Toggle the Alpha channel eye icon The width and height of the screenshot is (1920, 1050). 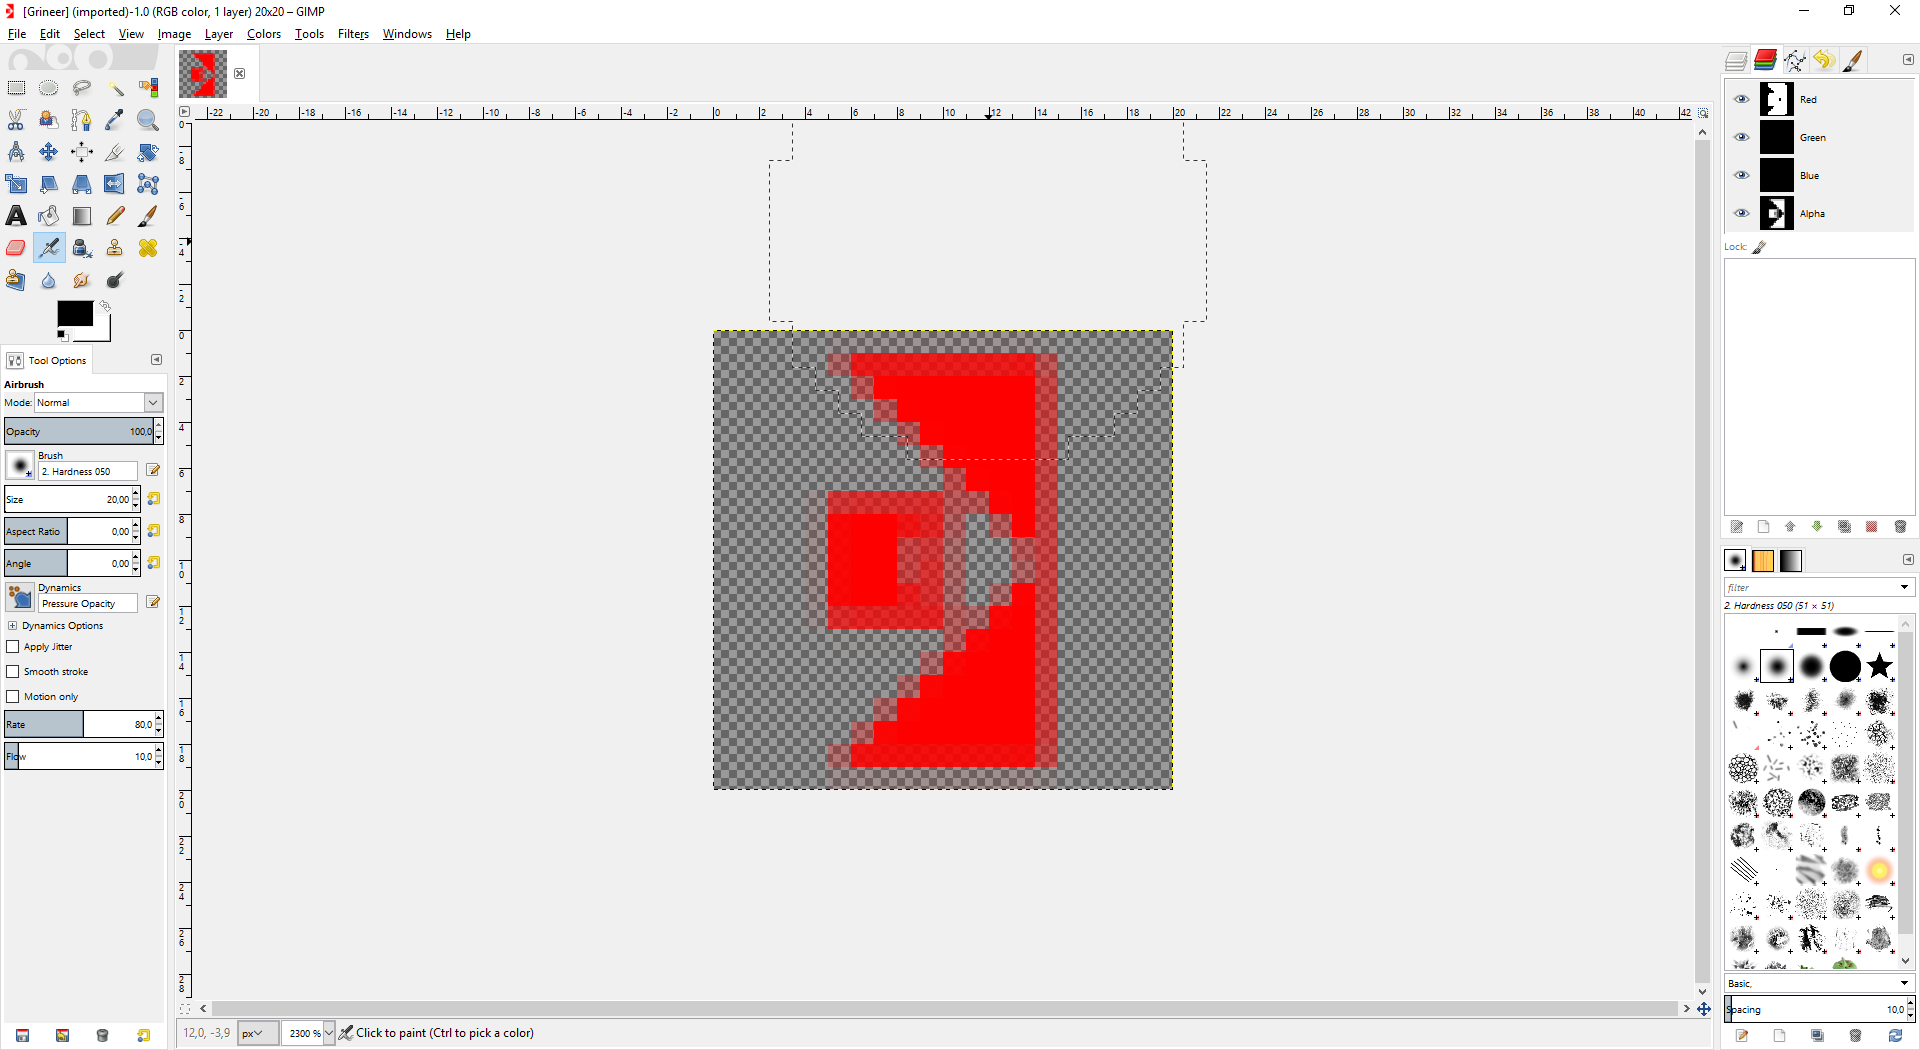[1741, 213]
